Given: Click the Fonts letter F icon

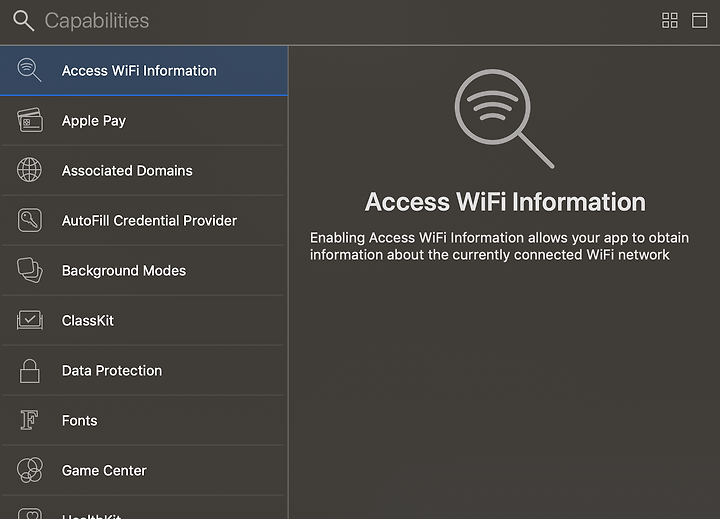Looking at the screenshot, I should coord(29,420).
